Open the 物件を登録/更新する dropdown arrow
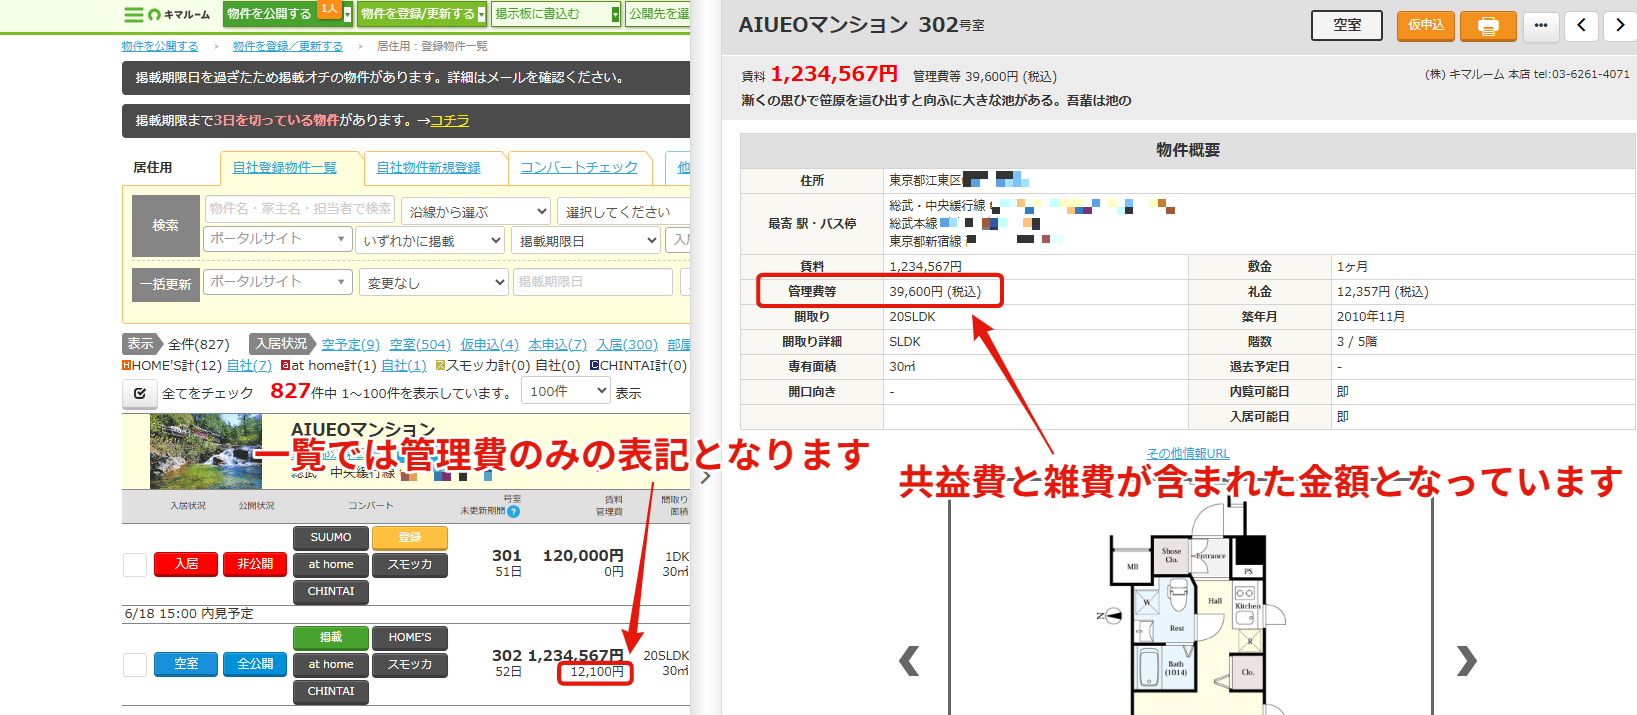1637x715 pixels. click(x=482, y=15)
